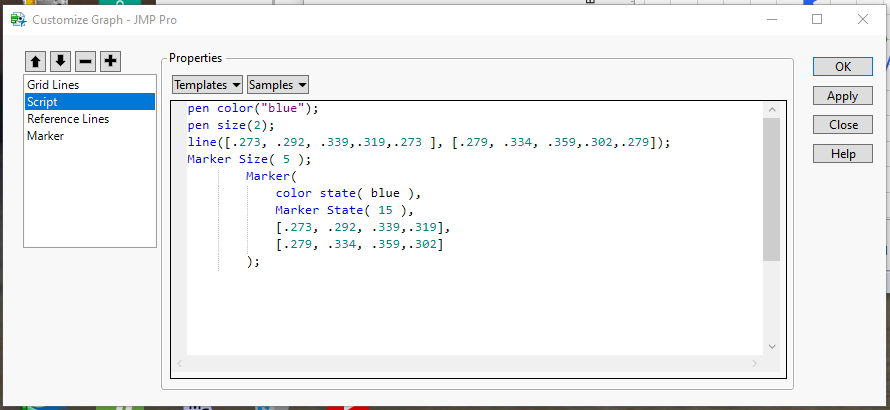The image size is (890, 410).
Task: Select Script in the list
Action: click(90, 102)
